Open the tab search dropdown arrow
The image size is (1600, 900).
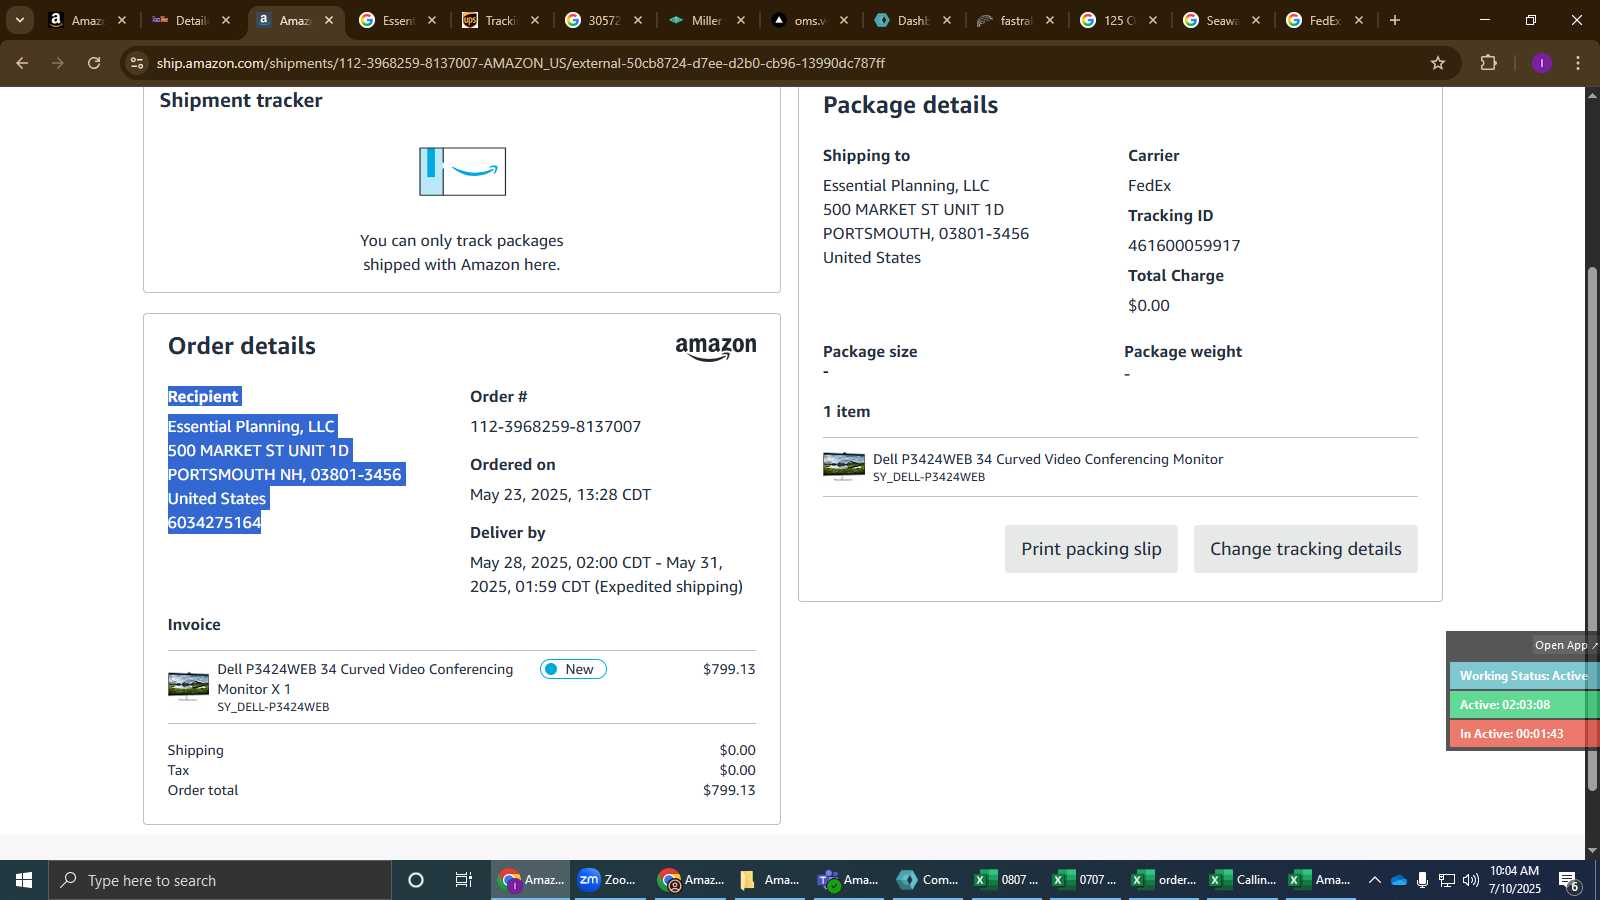tap(19, 20)
